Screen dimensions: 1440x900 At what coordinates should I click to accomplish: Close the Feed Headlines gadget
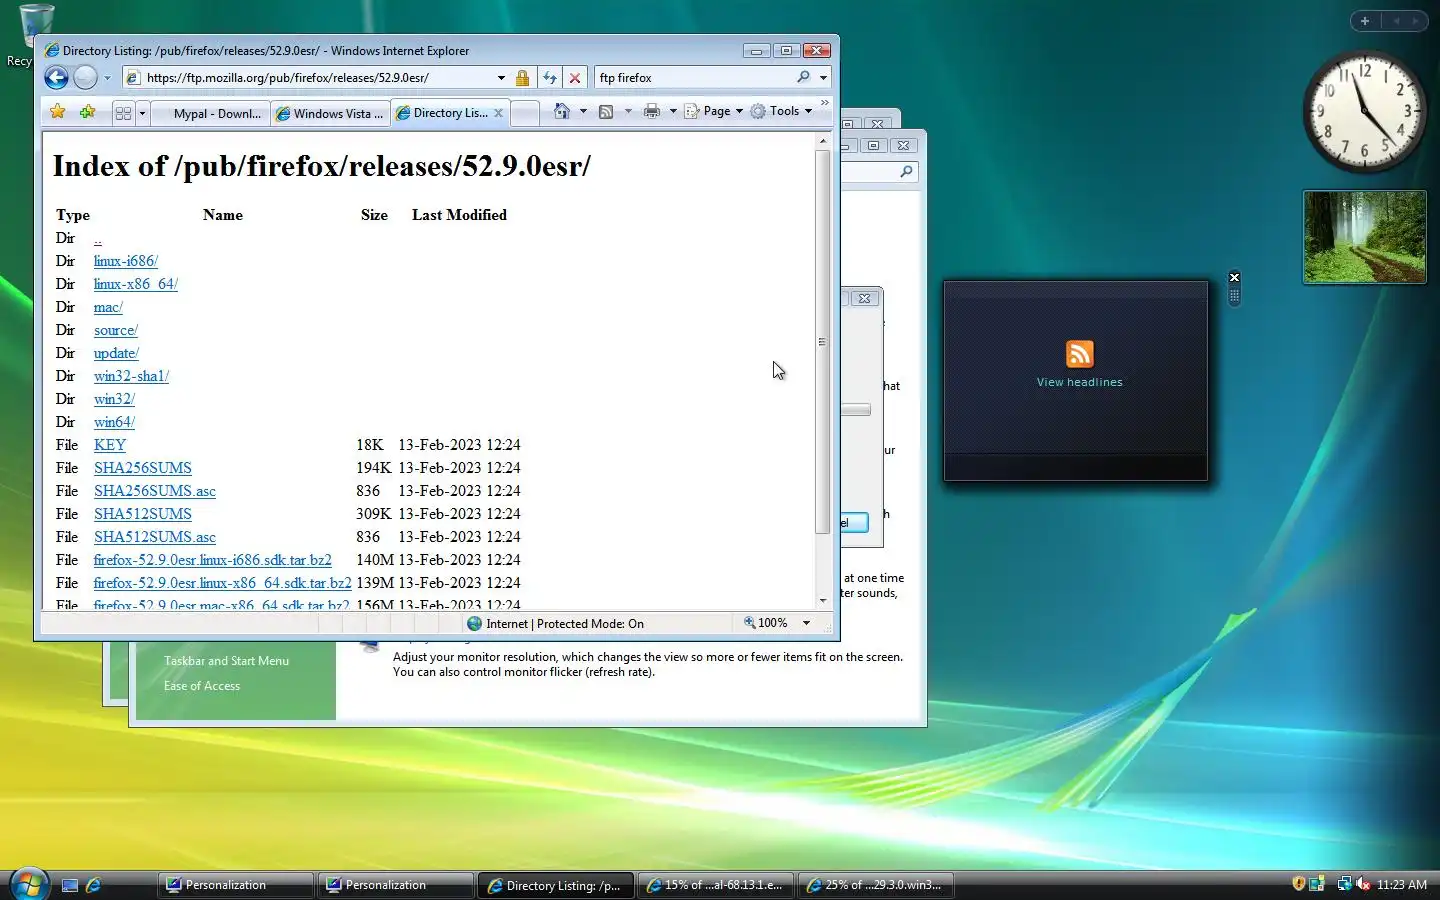[x=1234, y=277]
